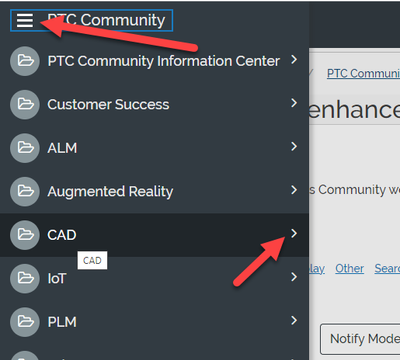Click the IoT folder icon
This screenshot has height=360, width=400.
(x=25, y=278)
